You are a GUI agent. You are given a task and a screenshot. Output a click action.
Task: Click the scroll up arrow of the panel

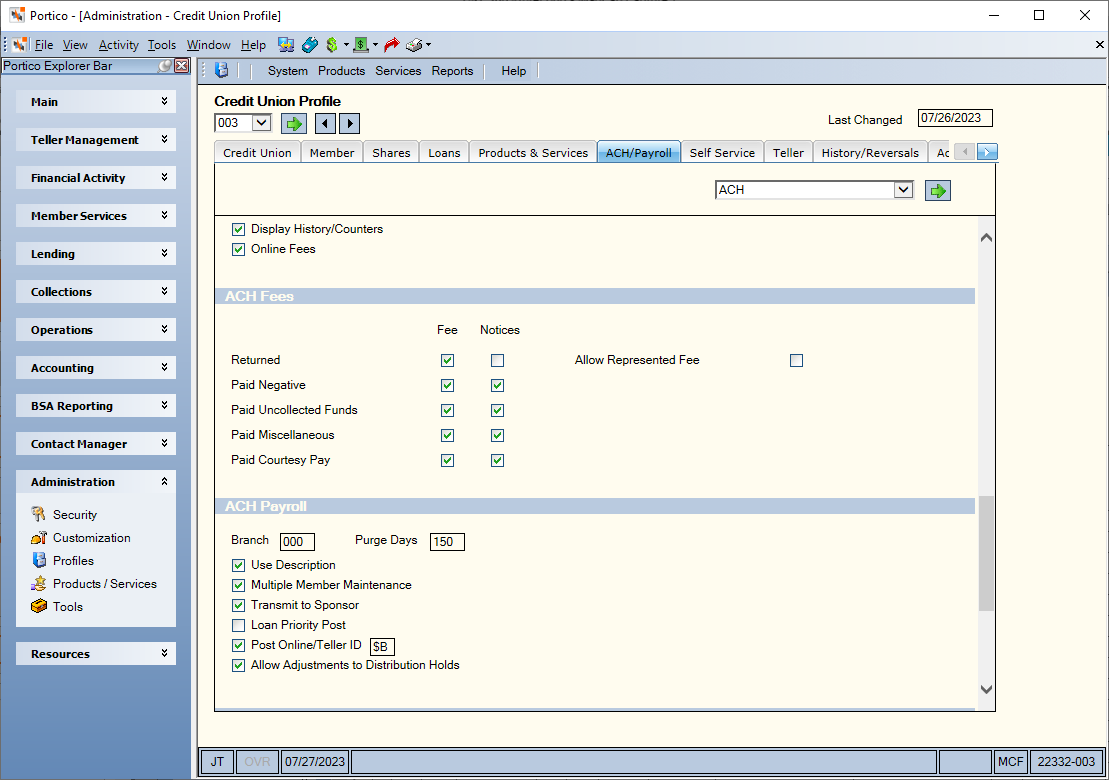pos(986,238)
